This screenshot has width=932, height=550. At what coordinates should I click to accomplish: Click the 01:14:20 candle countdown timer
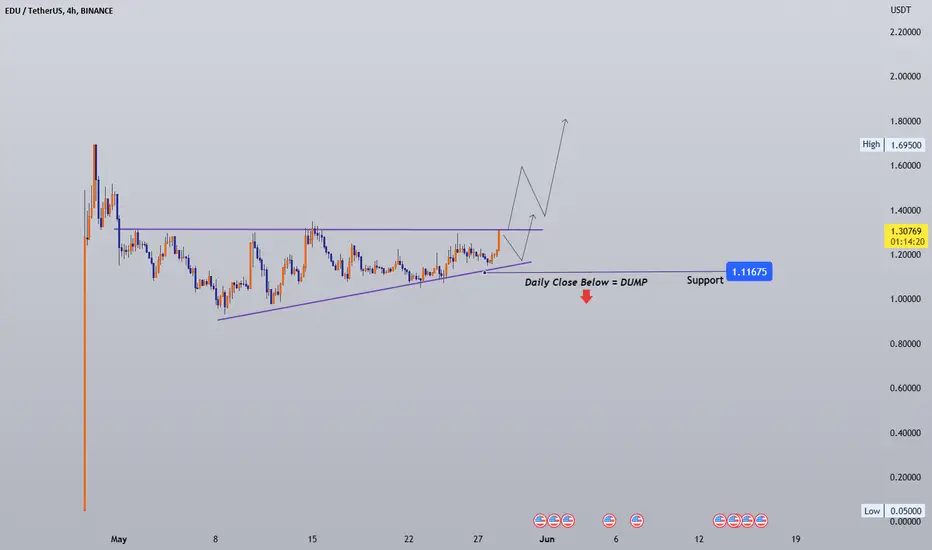click(x=907, y=242)
